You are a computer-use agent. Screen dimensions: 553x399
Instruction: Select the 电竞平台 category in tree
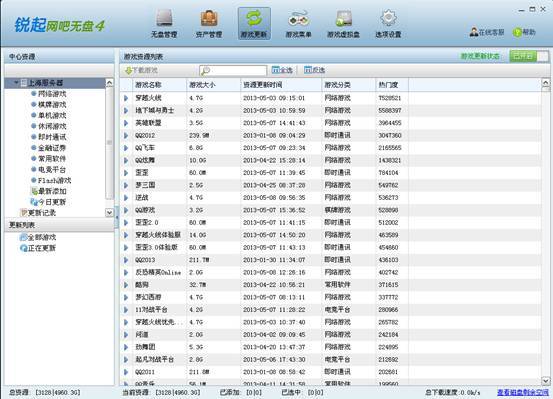click(52, 170)
